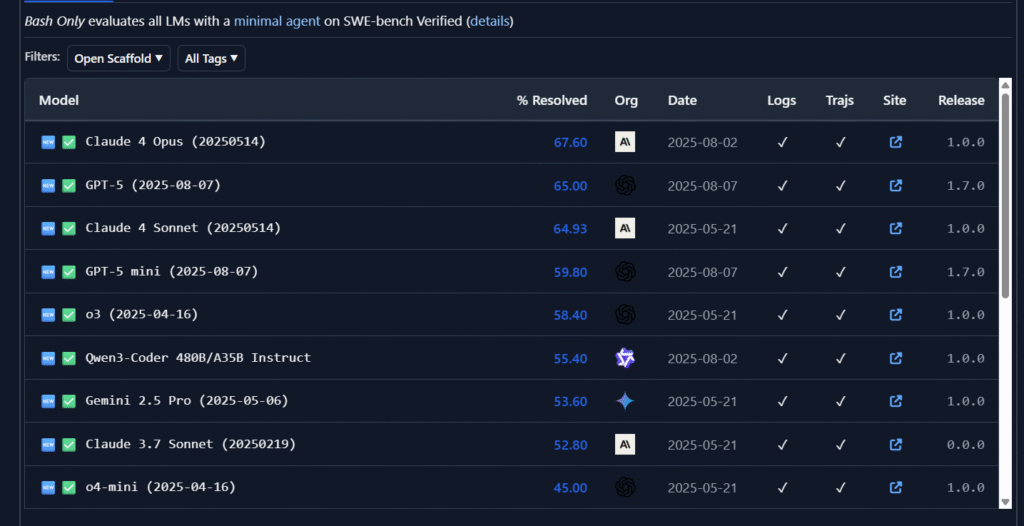The height and width of the screenshot is (526, 1024).
Task: Open site link for GPT-5 mini
Action: pyautogui.click(x=895, y=271)
